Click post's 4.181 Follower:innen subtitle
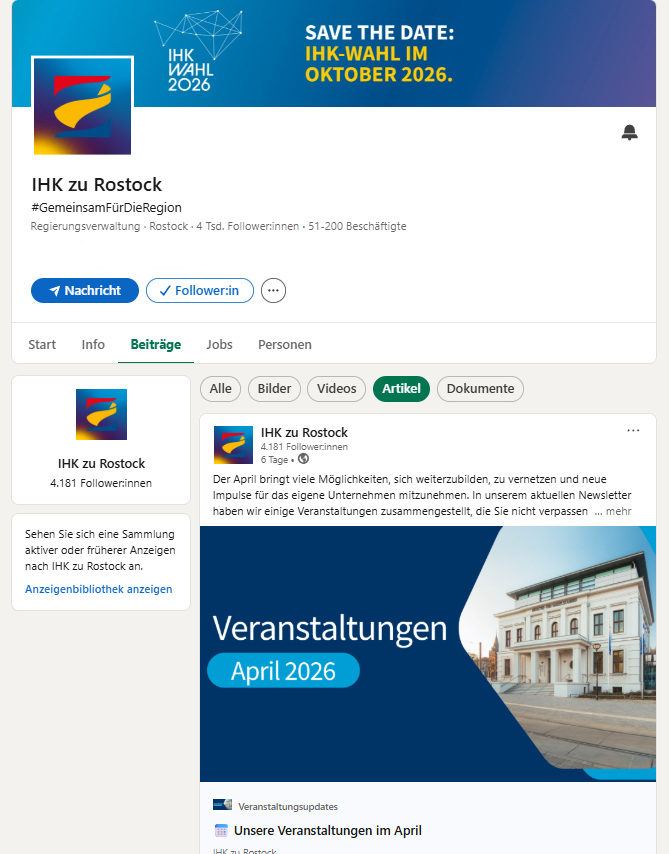Image resolution: width=669 pixels, height=854 pixels. [304, 447]
